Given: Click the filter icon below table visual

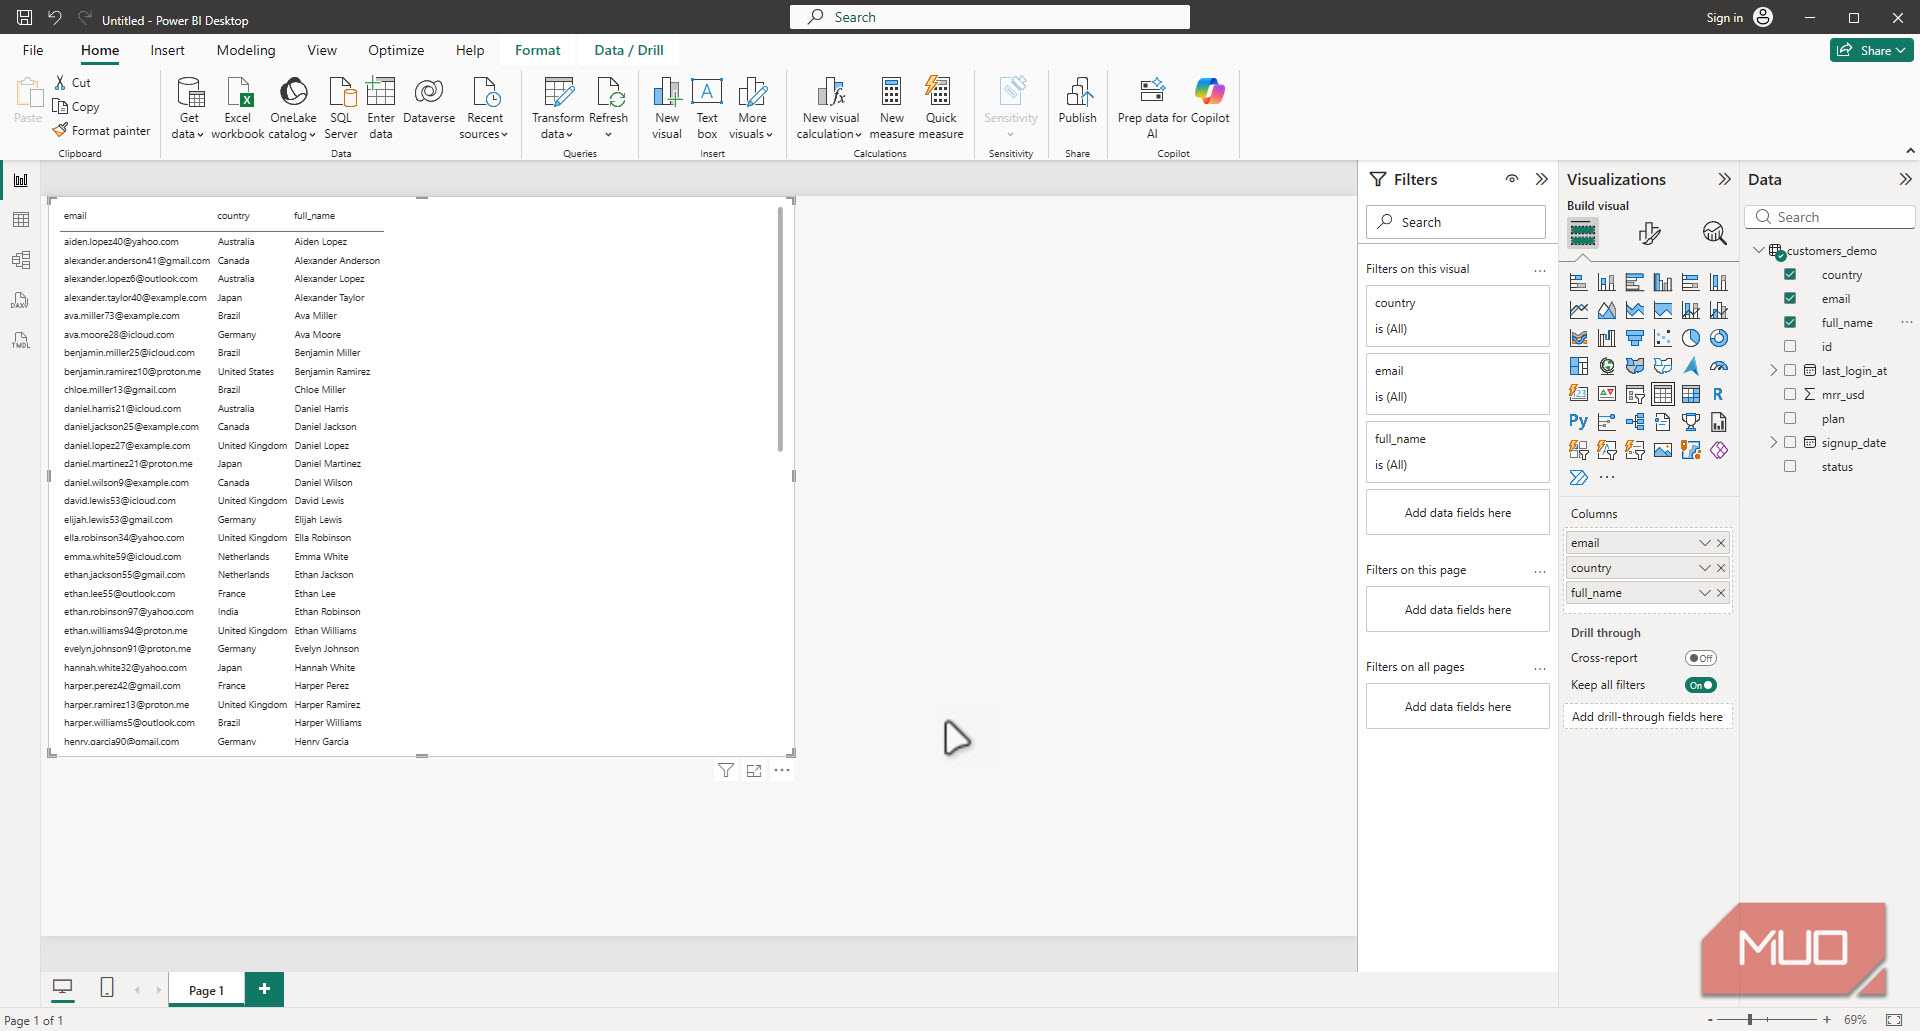Looking at the screenshot, I should tap(726, 771).
